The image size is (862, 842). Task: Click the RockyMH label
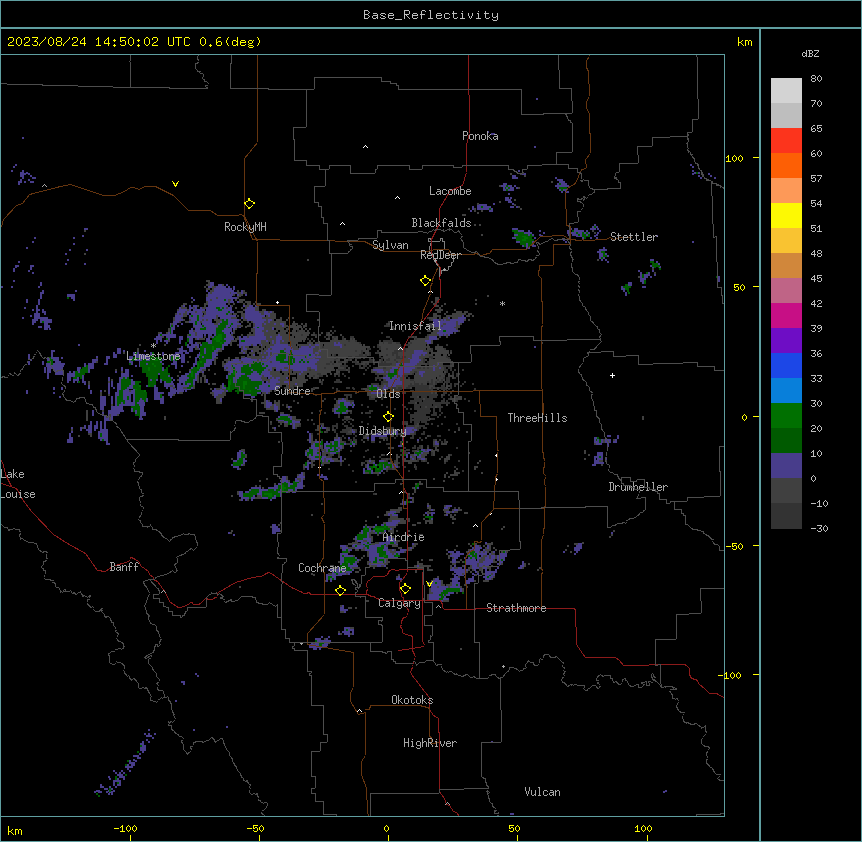coord(245,227)
